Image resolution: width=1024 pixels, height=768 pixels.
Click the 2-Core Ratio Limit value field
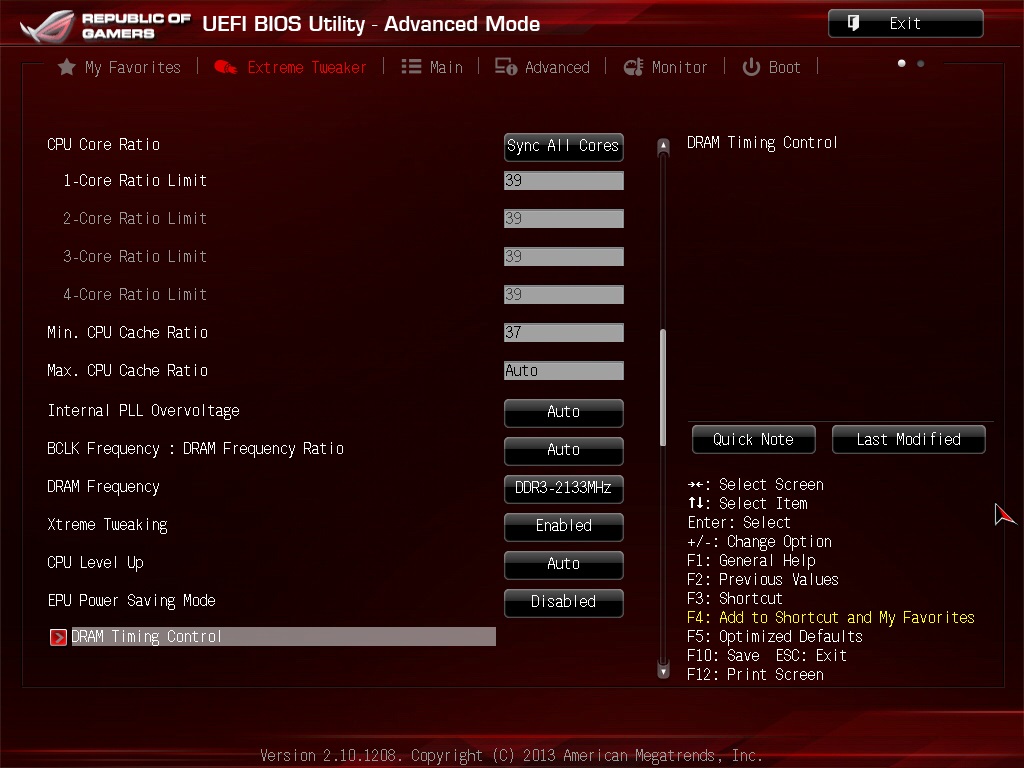pyautogui.click(x=564, y=219)
